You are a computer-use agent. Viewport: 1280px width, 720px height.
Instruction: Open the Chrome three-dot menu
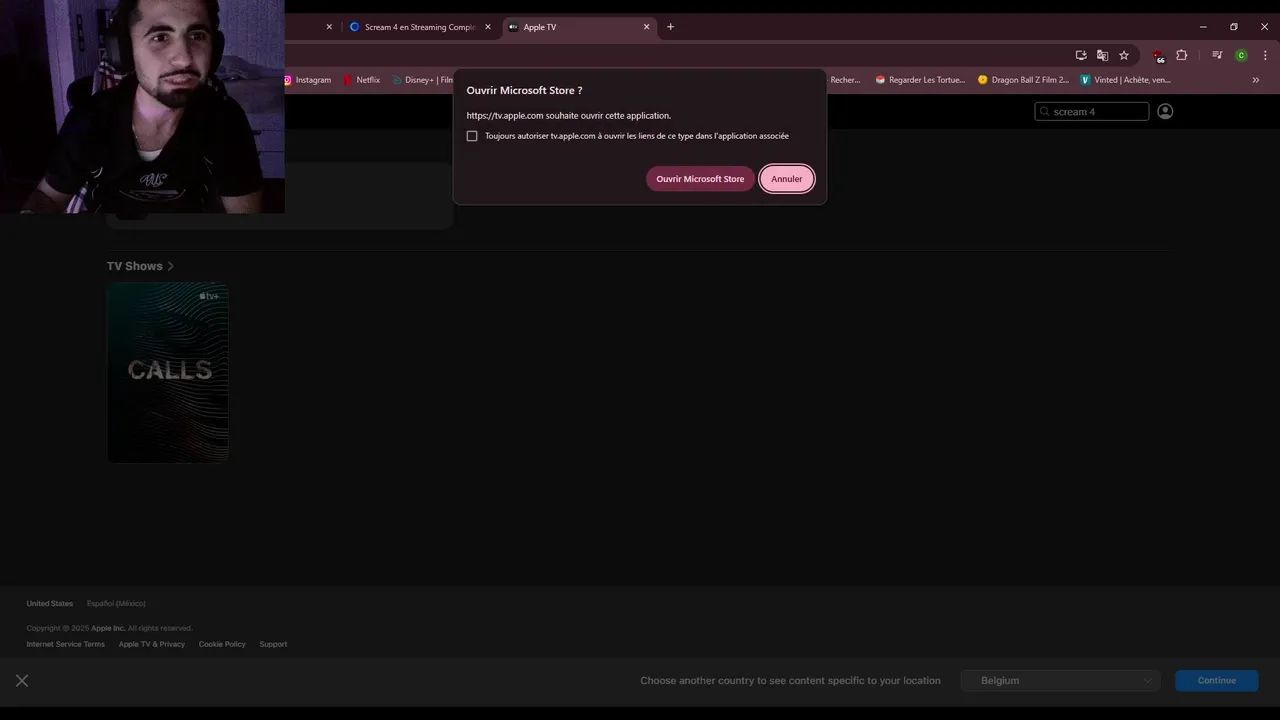1265,55
